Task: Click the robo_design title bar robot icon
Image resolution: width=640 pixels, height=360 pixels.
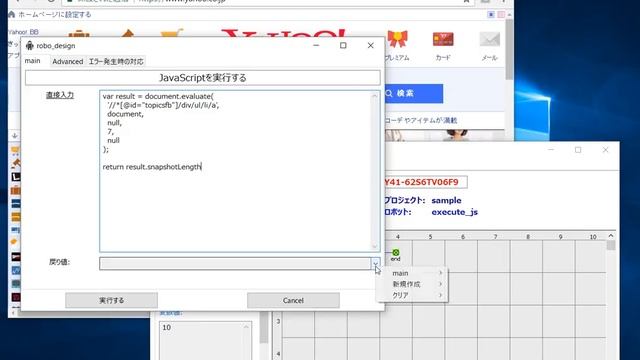Action: 29,45
